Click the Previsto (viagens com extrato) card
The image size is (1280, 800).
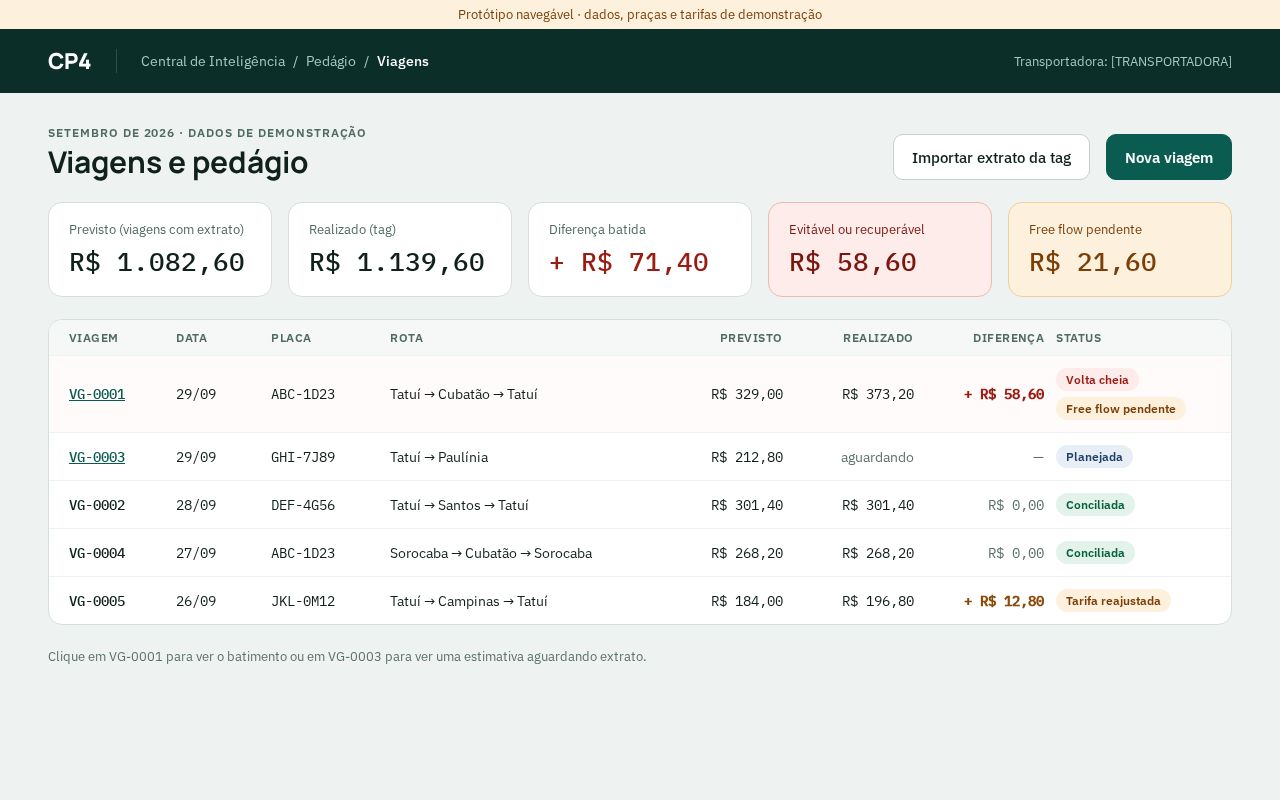(x=160, y=250)
